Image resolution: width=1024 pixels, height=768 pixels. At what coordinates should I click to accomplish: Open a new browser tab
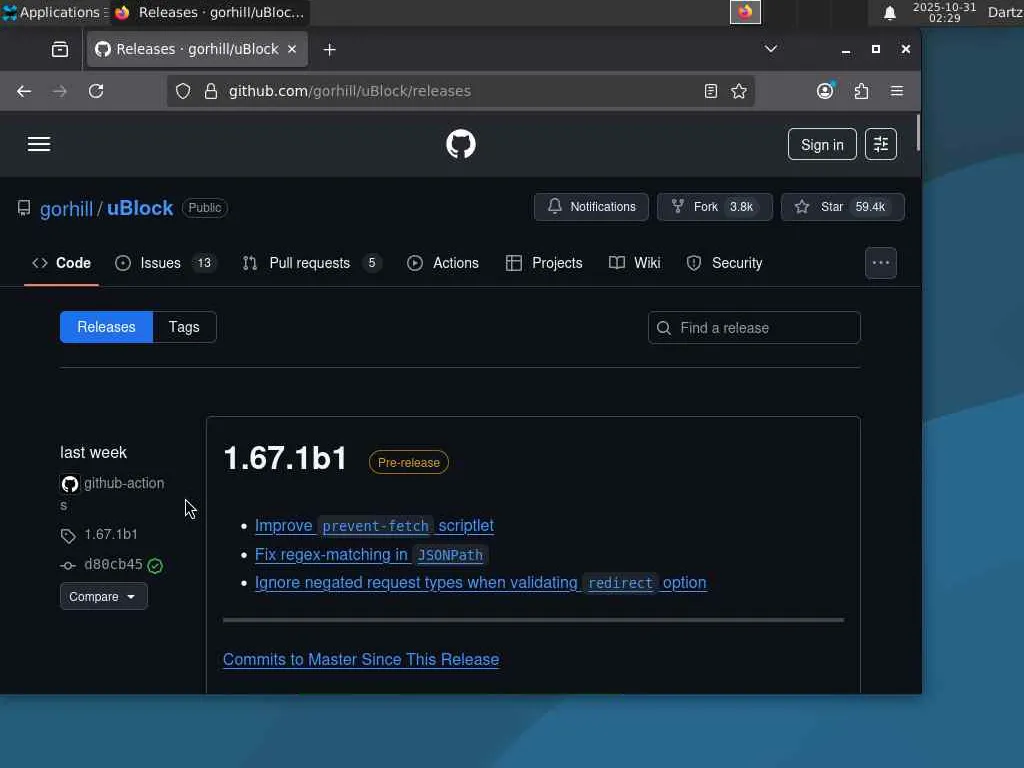(x=330, y=50)
